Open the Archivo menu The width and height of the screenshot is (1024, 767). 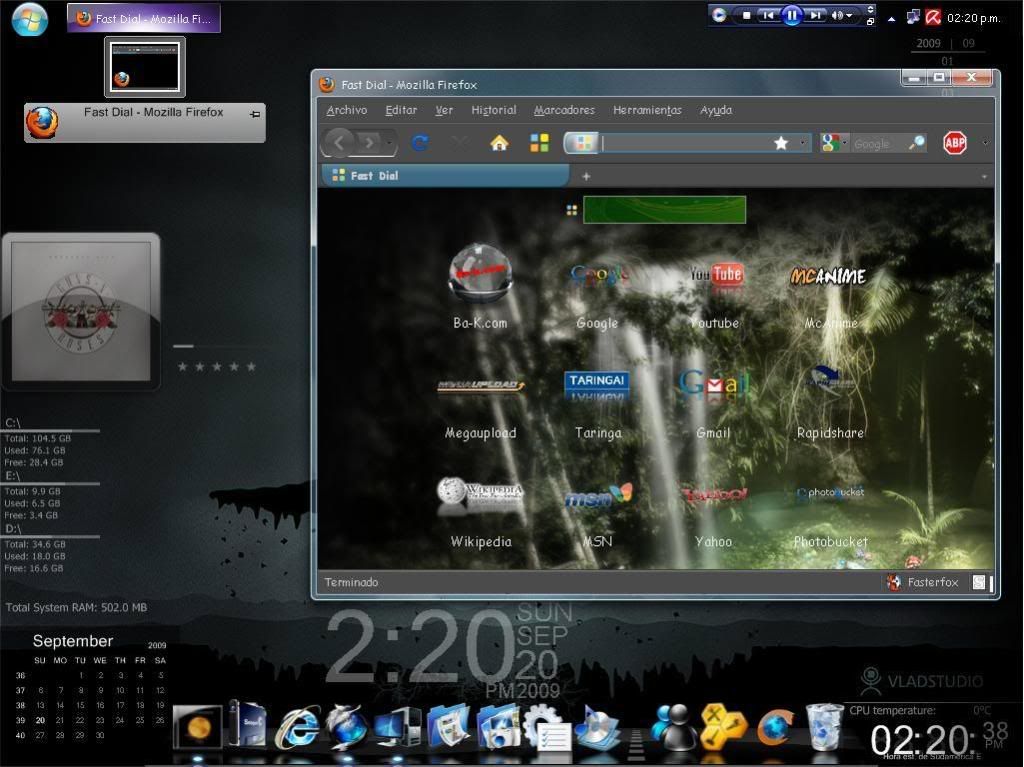click(347, 110)
